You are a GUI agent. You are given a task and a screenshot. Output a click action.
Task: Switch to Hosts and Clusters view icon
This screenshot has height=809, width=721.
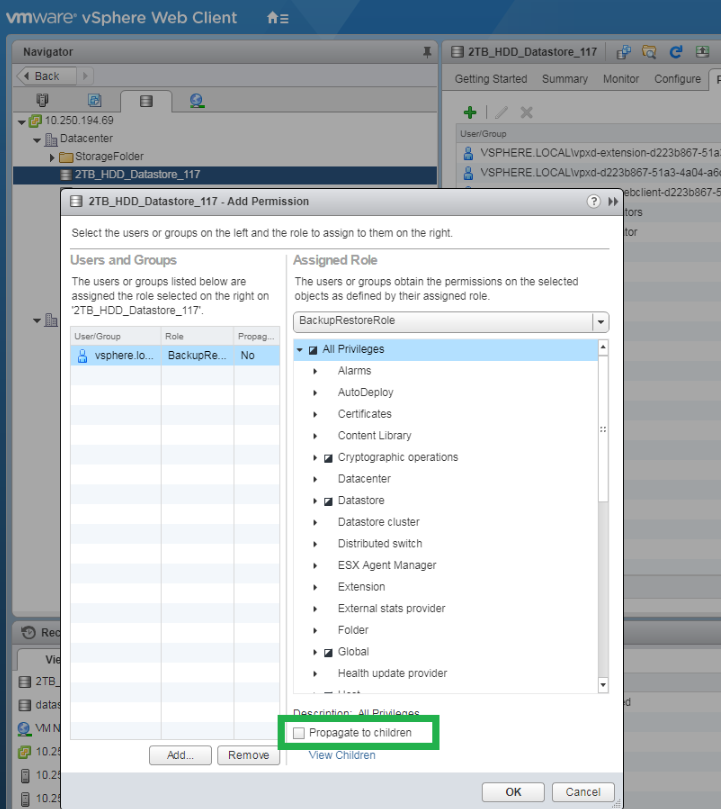[42, 100]
